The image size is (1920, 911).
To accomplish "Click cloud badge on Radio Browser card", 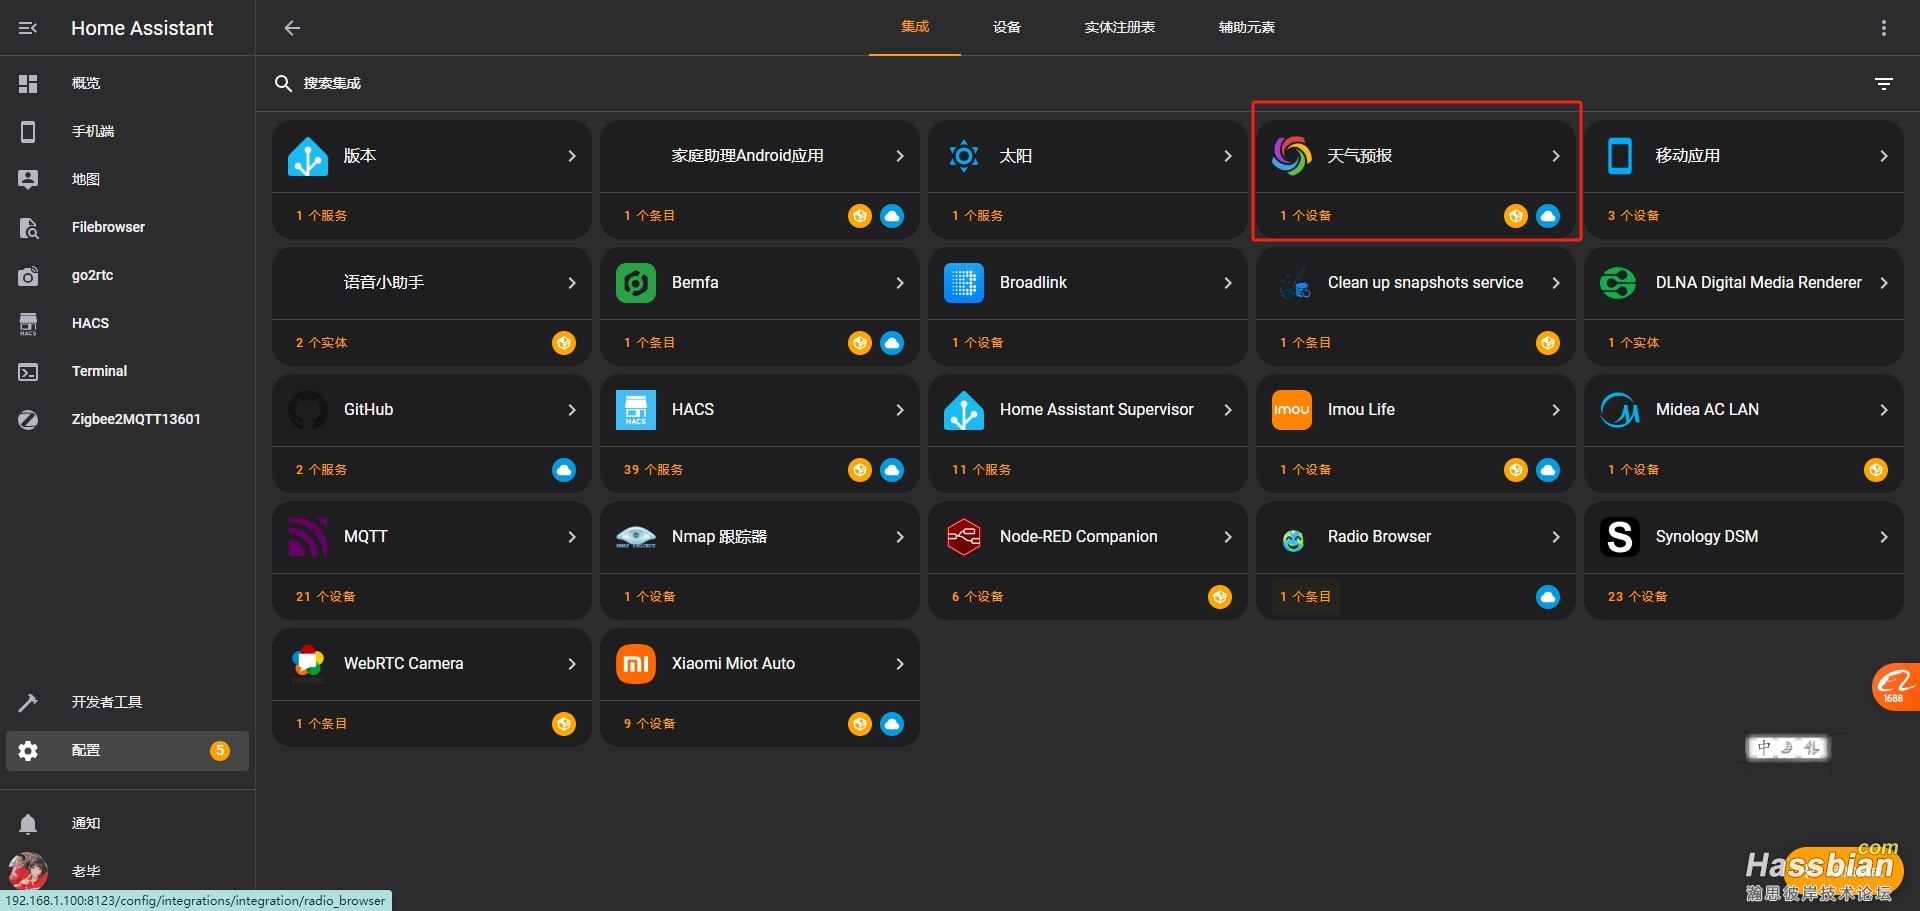I will [x=1548, y=597].
